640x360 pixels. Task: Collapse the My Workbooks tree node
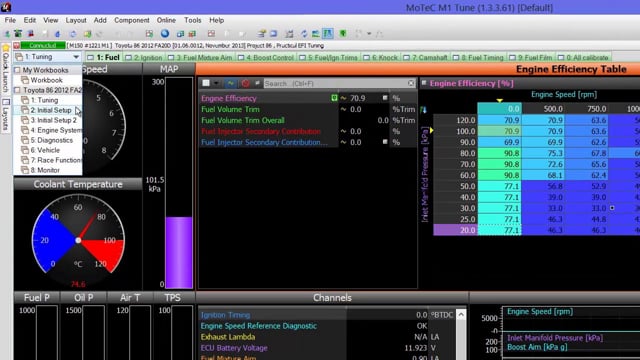coord(17,70)
